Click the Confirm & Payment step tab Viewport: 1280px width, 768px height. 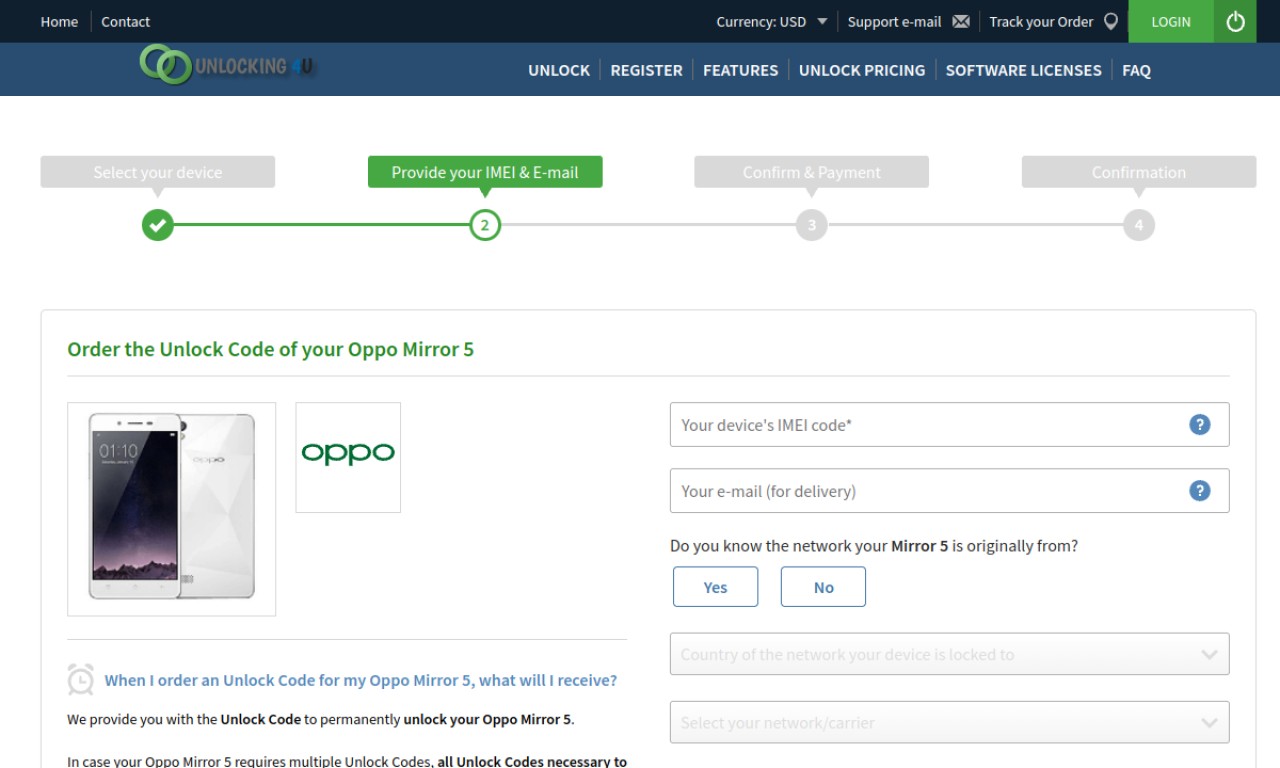(812, 172)
